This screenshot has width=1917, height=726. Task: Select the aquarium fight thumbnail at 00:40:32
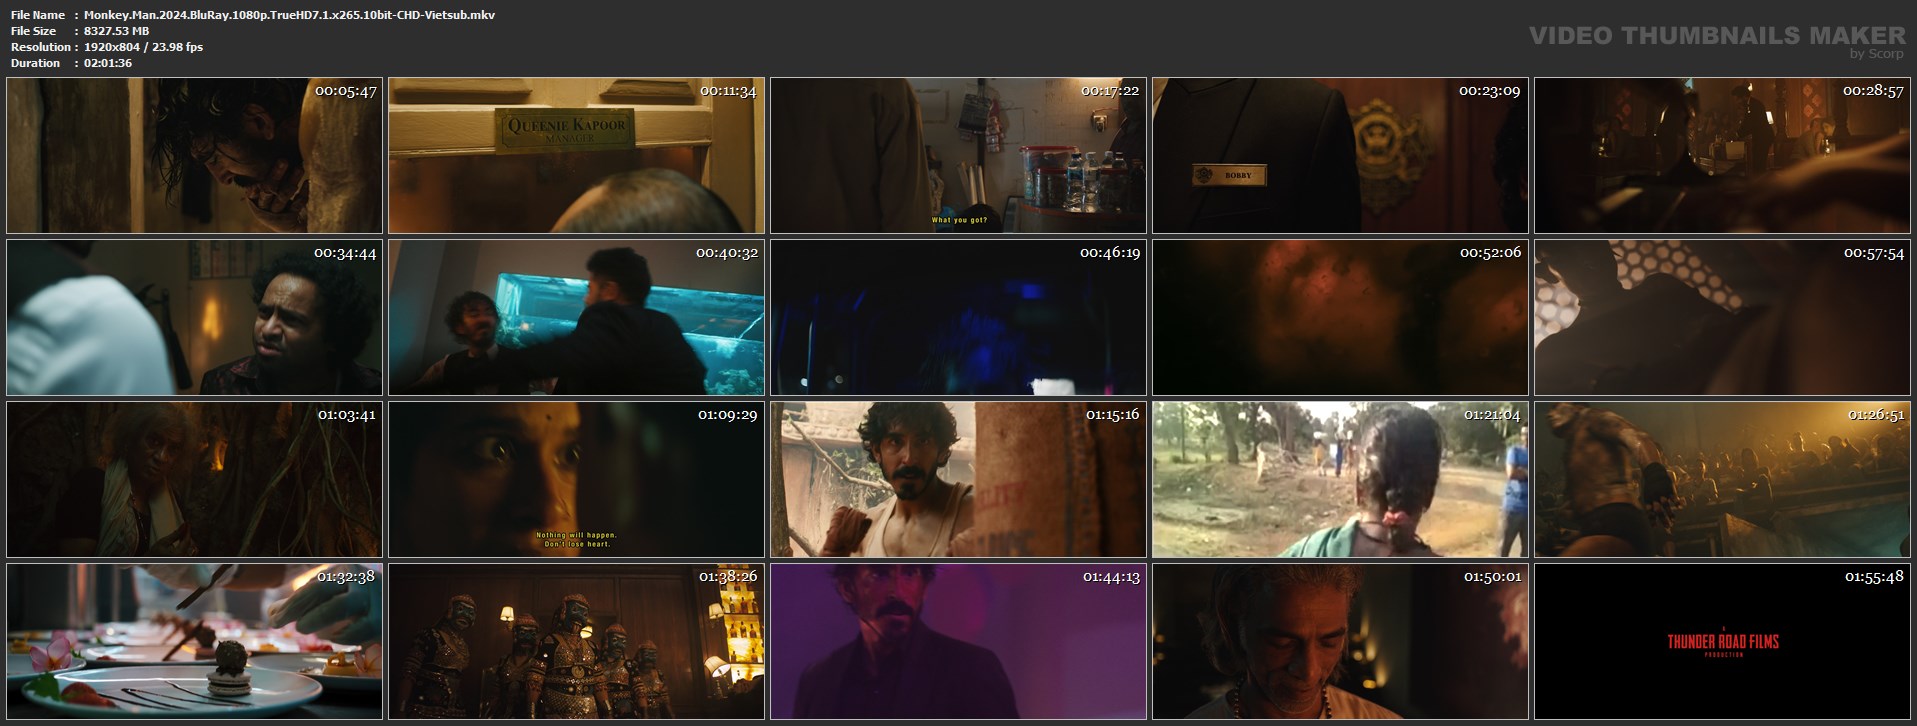(576, 317)
